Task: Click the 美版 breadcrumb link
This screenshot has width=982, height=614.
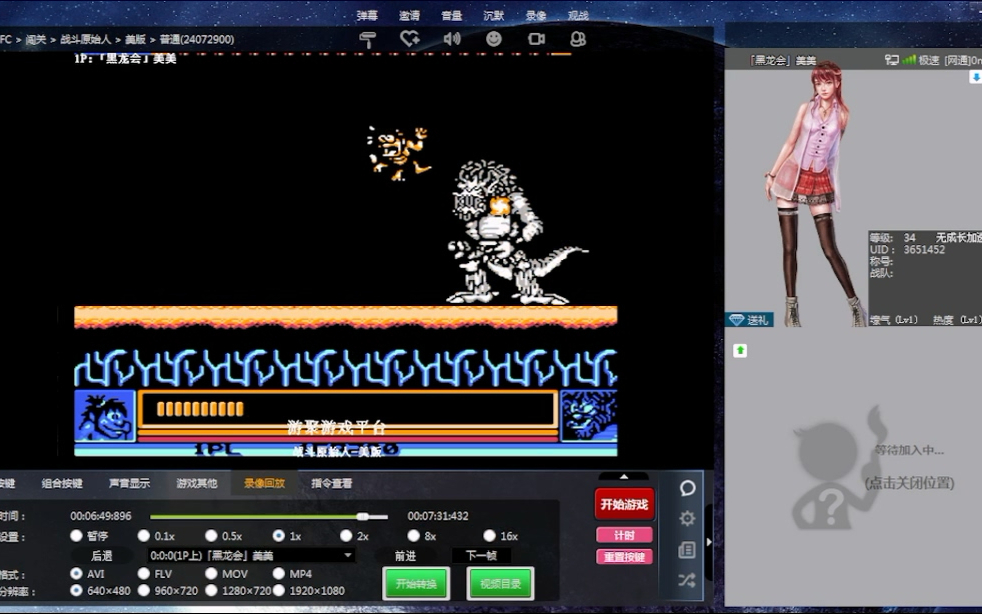Action: tap(135, 39)
